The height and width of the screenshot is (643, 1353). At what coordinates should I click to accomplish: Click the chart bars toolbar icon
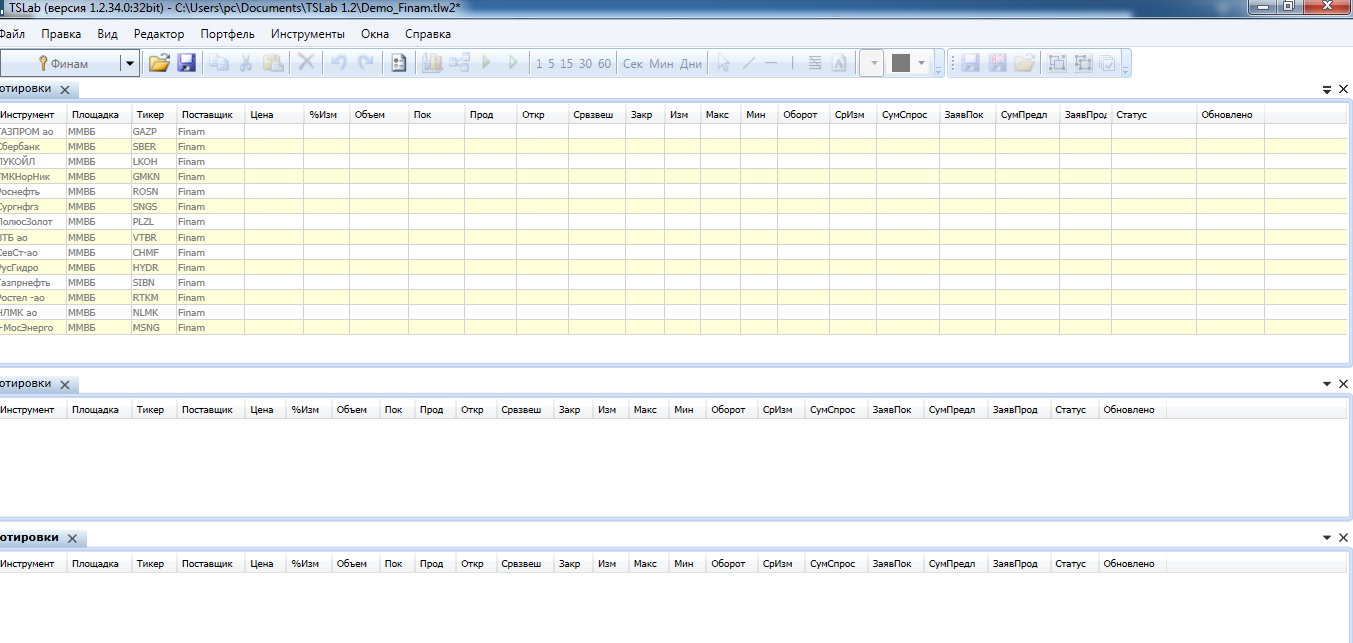point(432,63)
